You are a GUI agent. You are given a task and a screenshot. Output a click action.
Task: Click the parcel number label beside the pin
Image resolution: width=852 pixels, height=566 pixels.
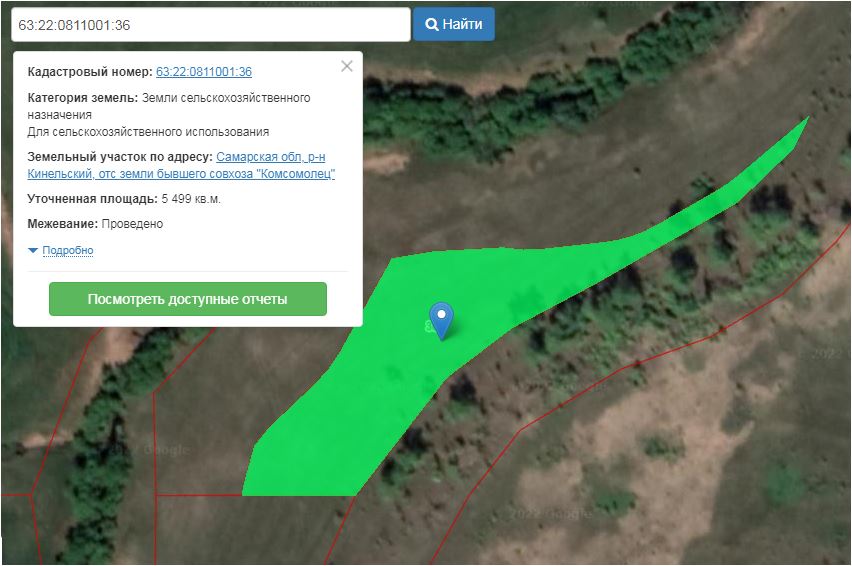point(429,326)
